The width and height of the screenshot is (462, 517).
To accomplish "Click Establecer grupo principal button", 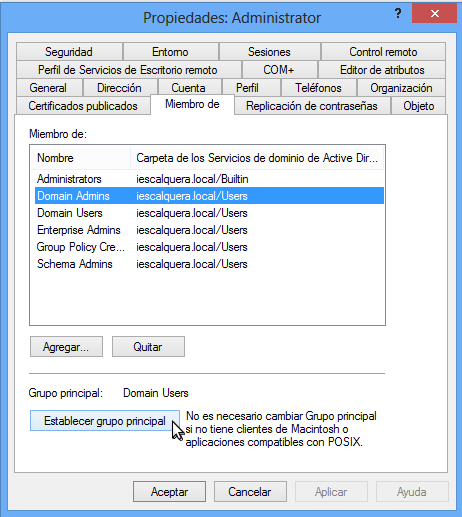I will coord(105,421).
